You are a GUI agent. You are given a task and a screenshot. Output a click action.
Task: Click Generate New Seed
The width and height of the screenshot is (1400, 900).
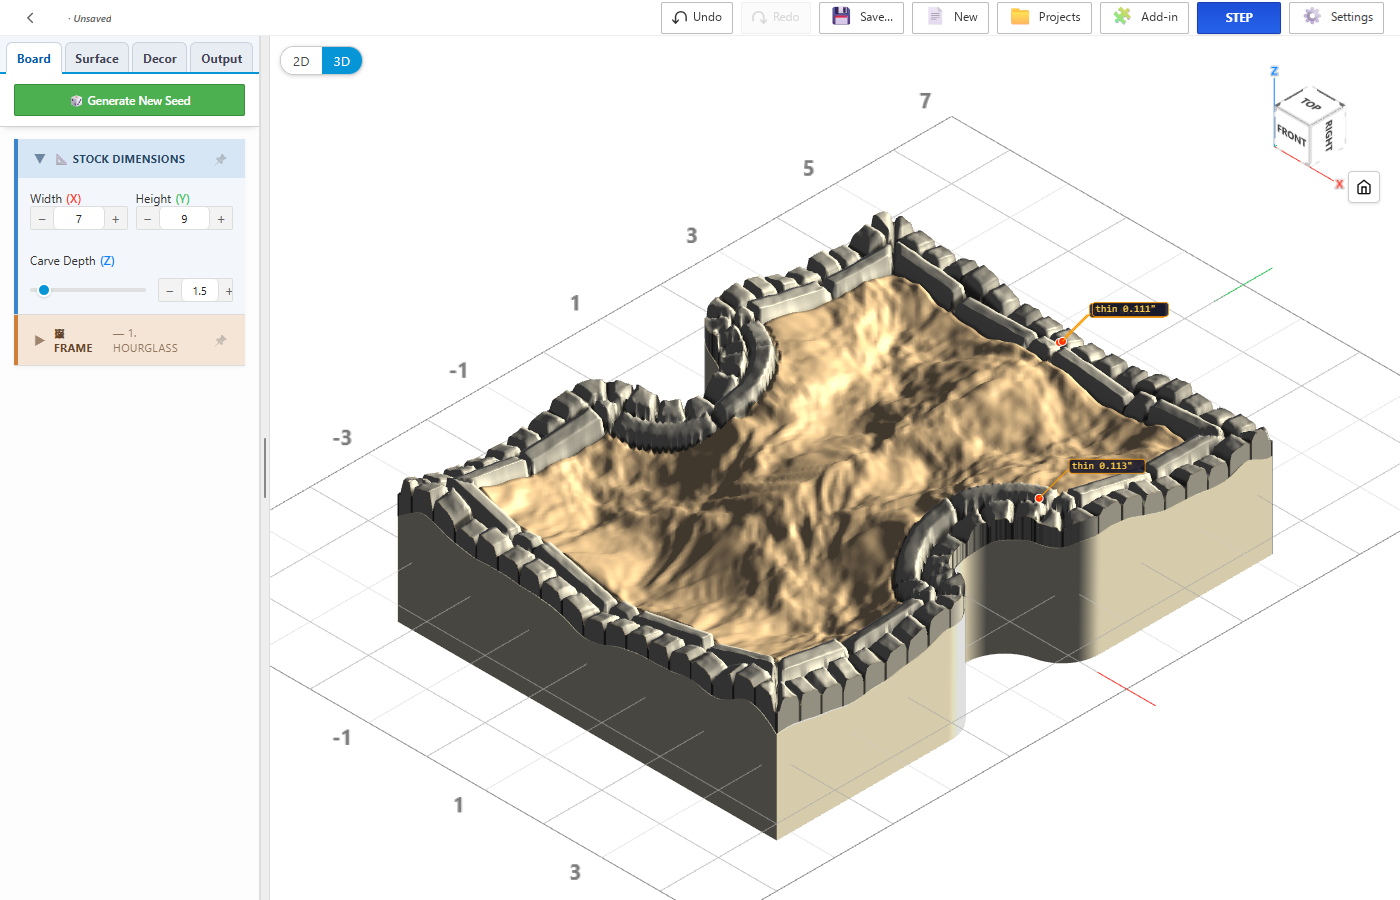click(129, 100)
